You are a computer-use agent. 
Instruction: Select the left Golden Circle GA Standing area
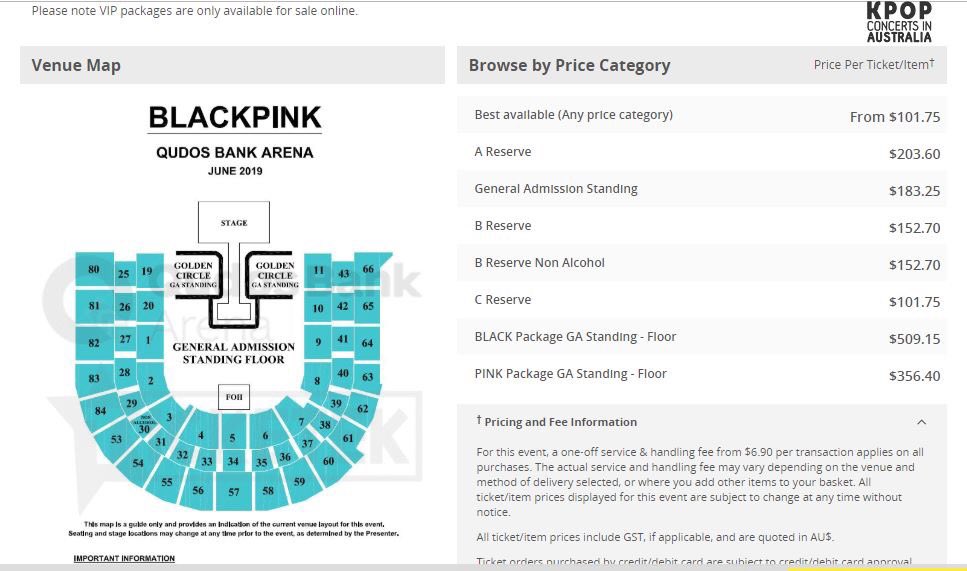point(192,275)
